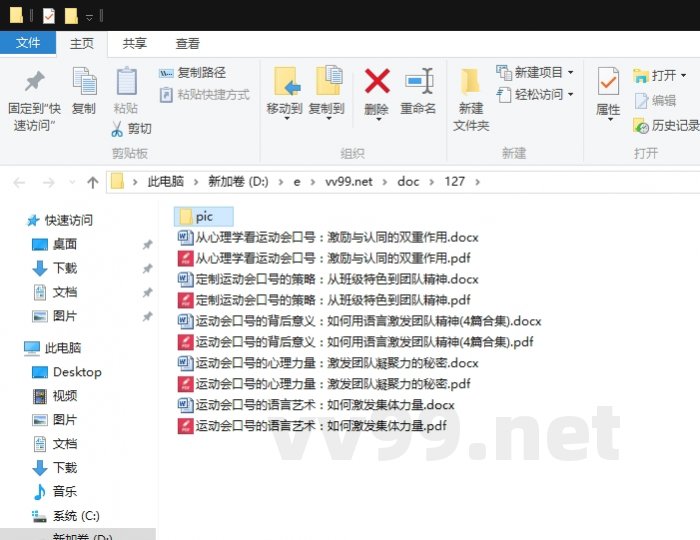This screenshot has width=700, height=540.
Task: Open the Properties checkmark icon
Action: tap(608, 81)
